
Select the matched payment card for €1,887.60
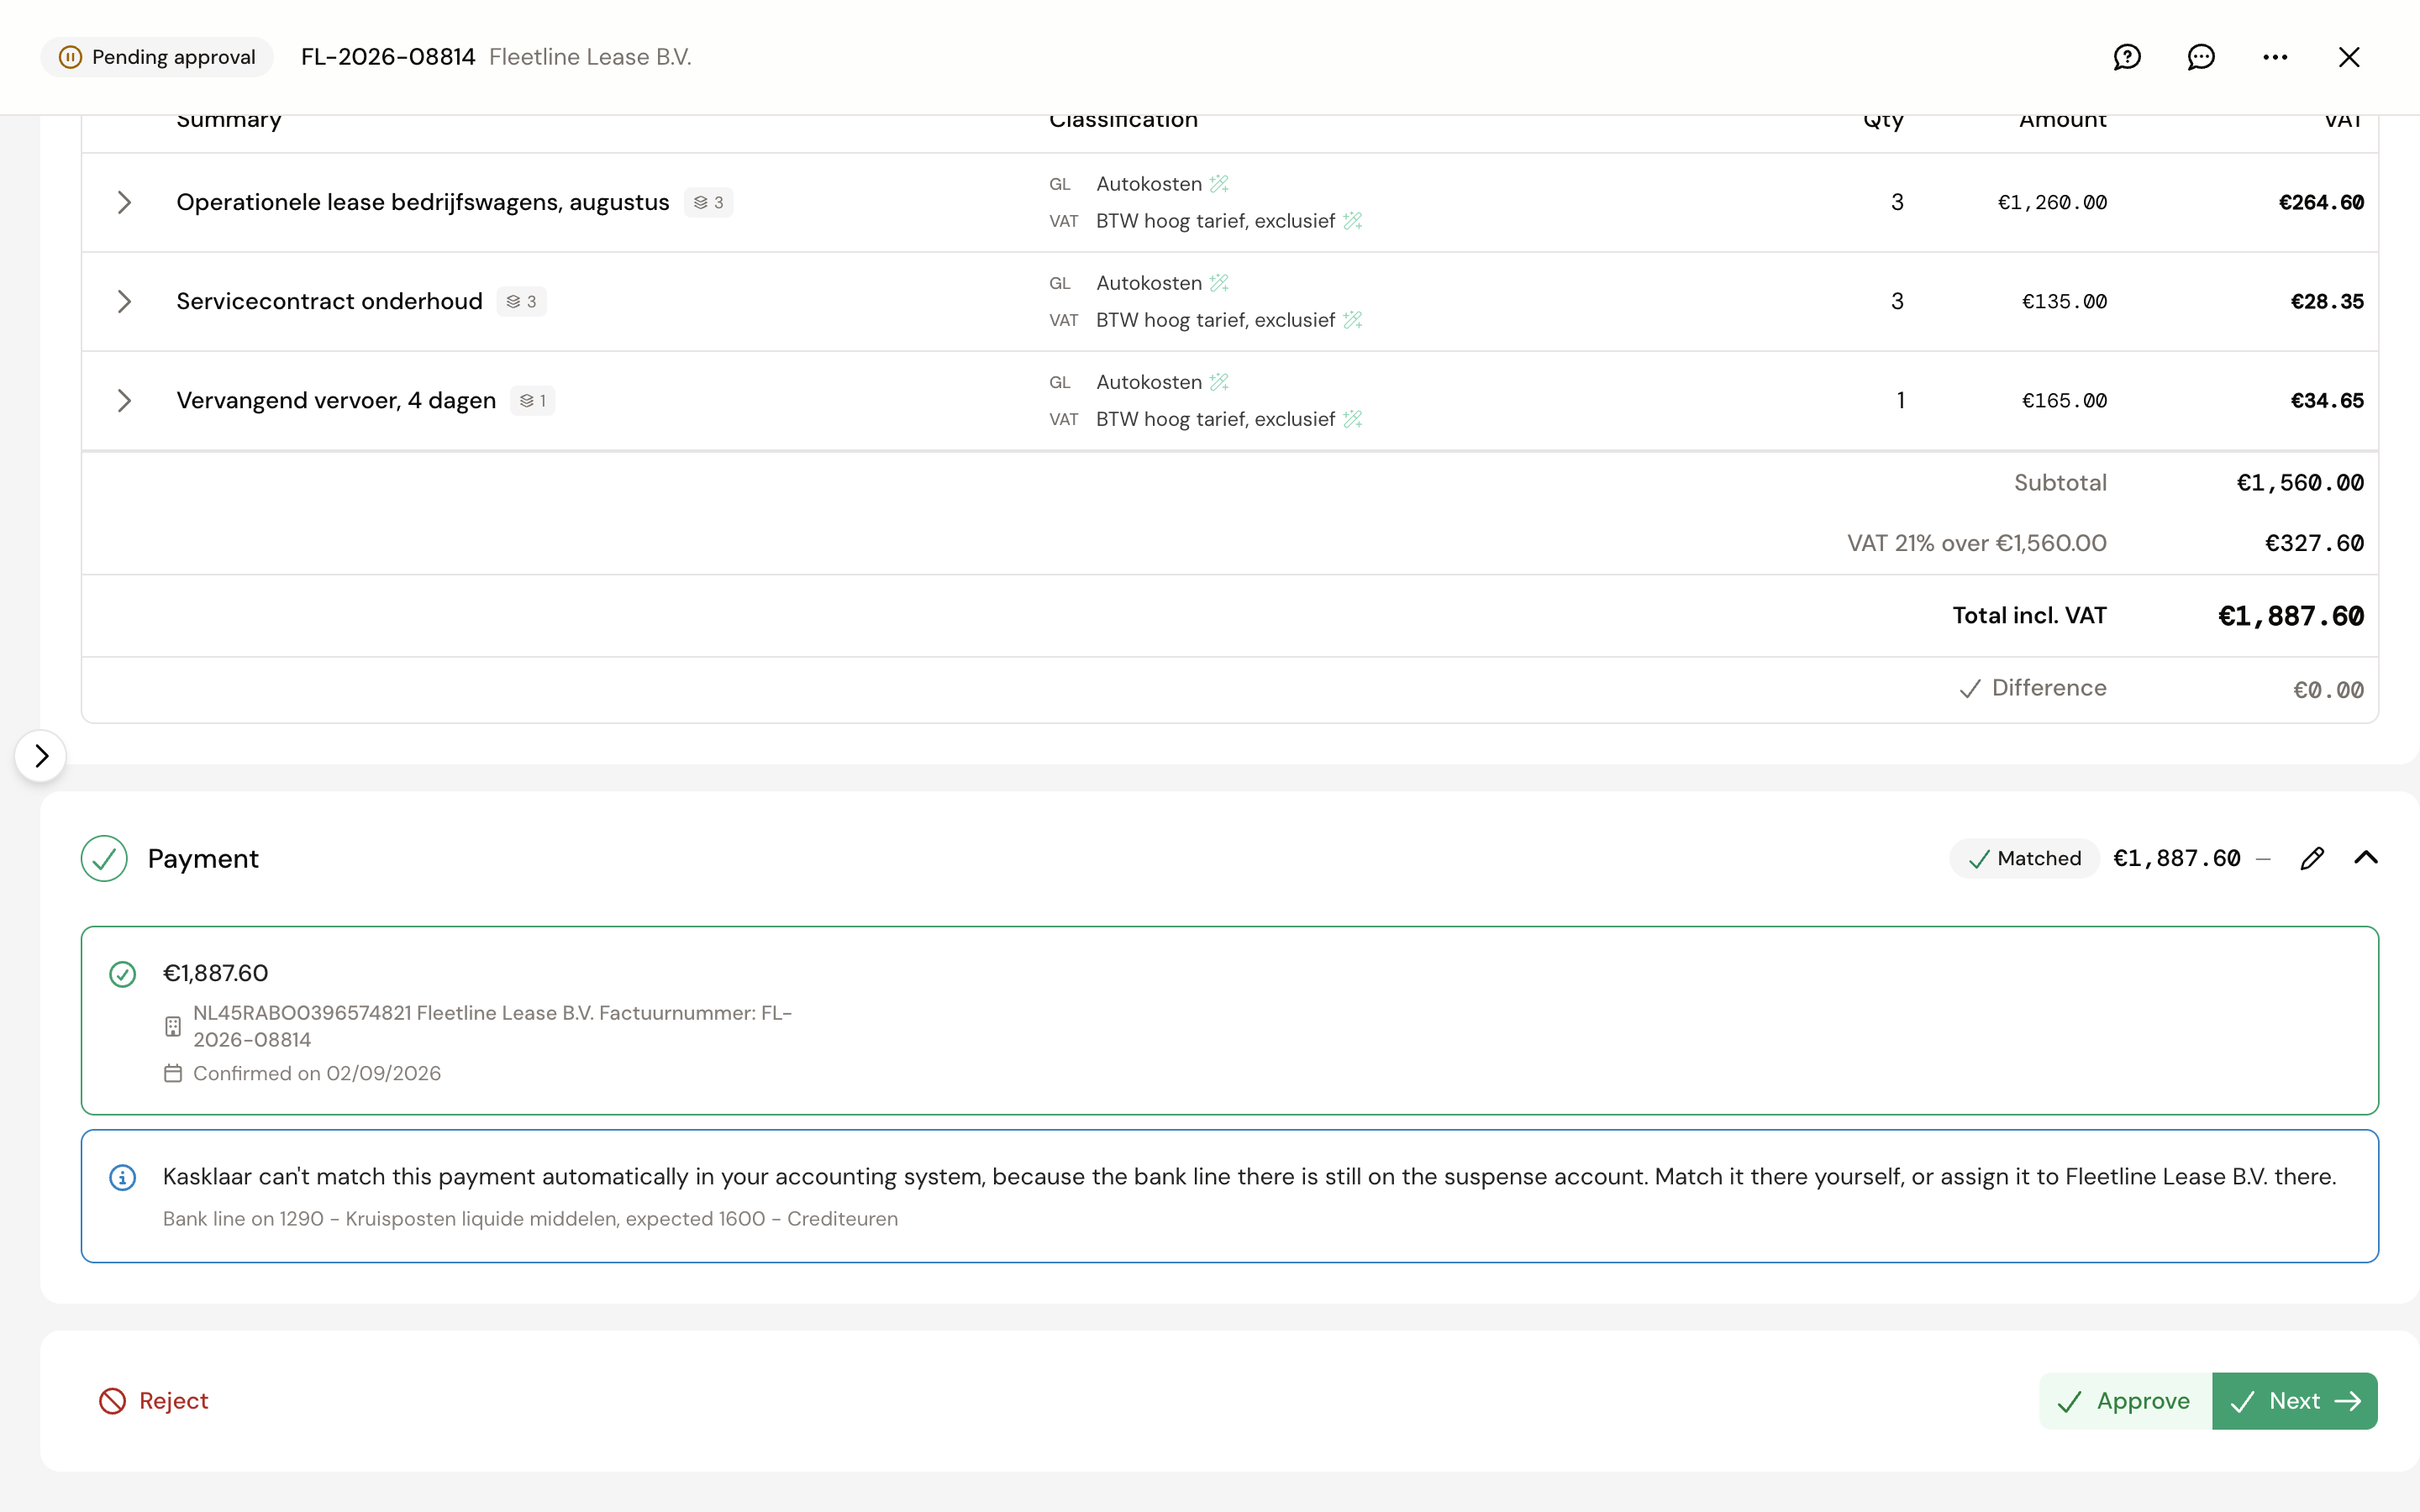[x=1229, y=1020]
